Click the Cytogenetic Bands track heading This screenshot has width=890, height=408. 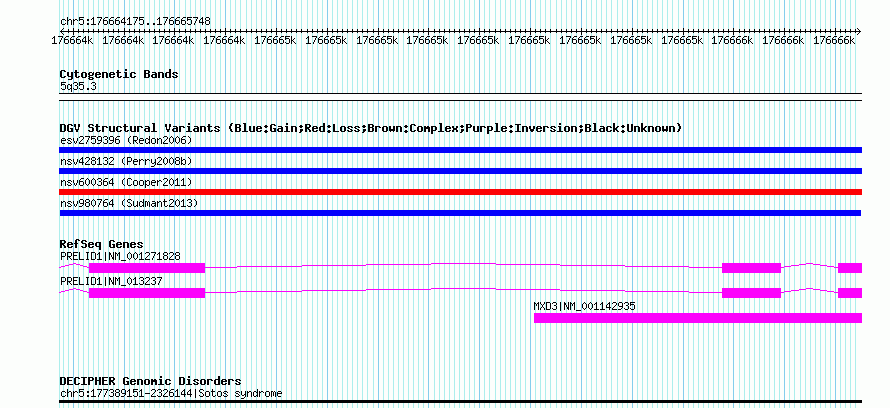point(119,74)
